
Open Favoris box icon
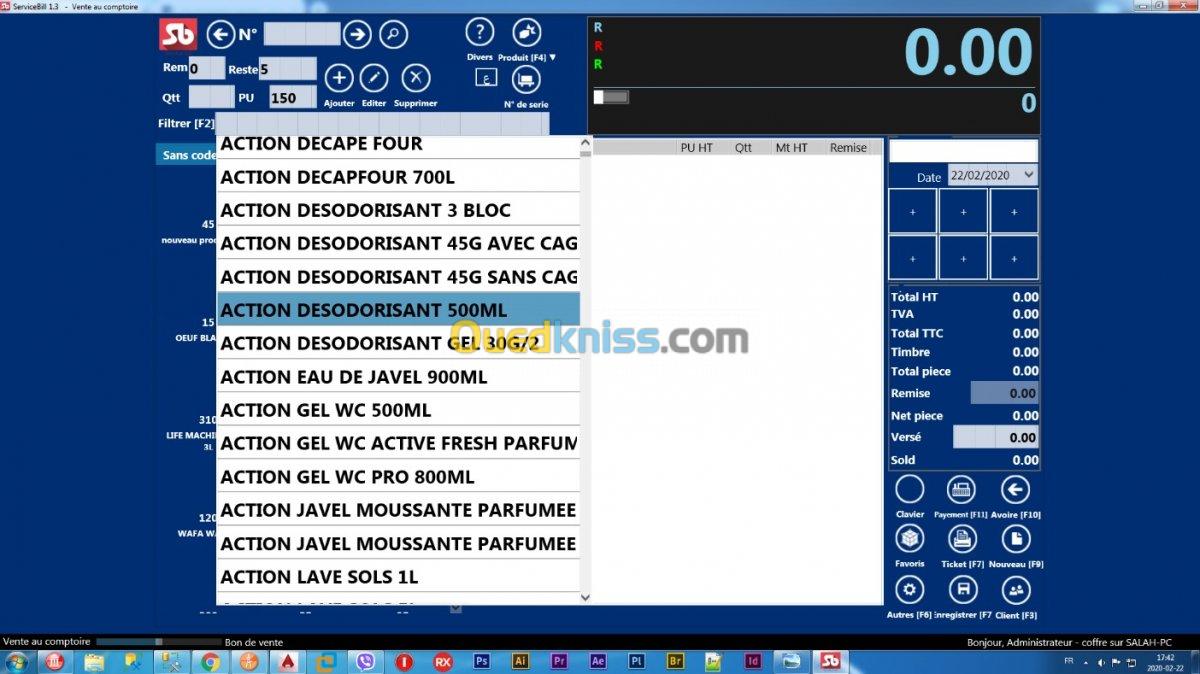(x=910, y=539)
